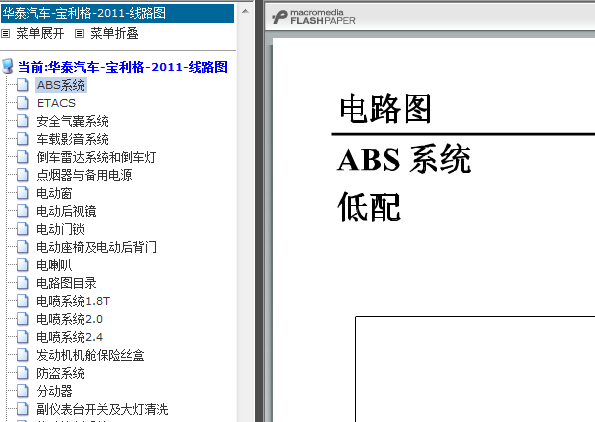595x422 pixels.
Task: Click the page icon beside 电喷系统2.0
Action: pos(23,319)
